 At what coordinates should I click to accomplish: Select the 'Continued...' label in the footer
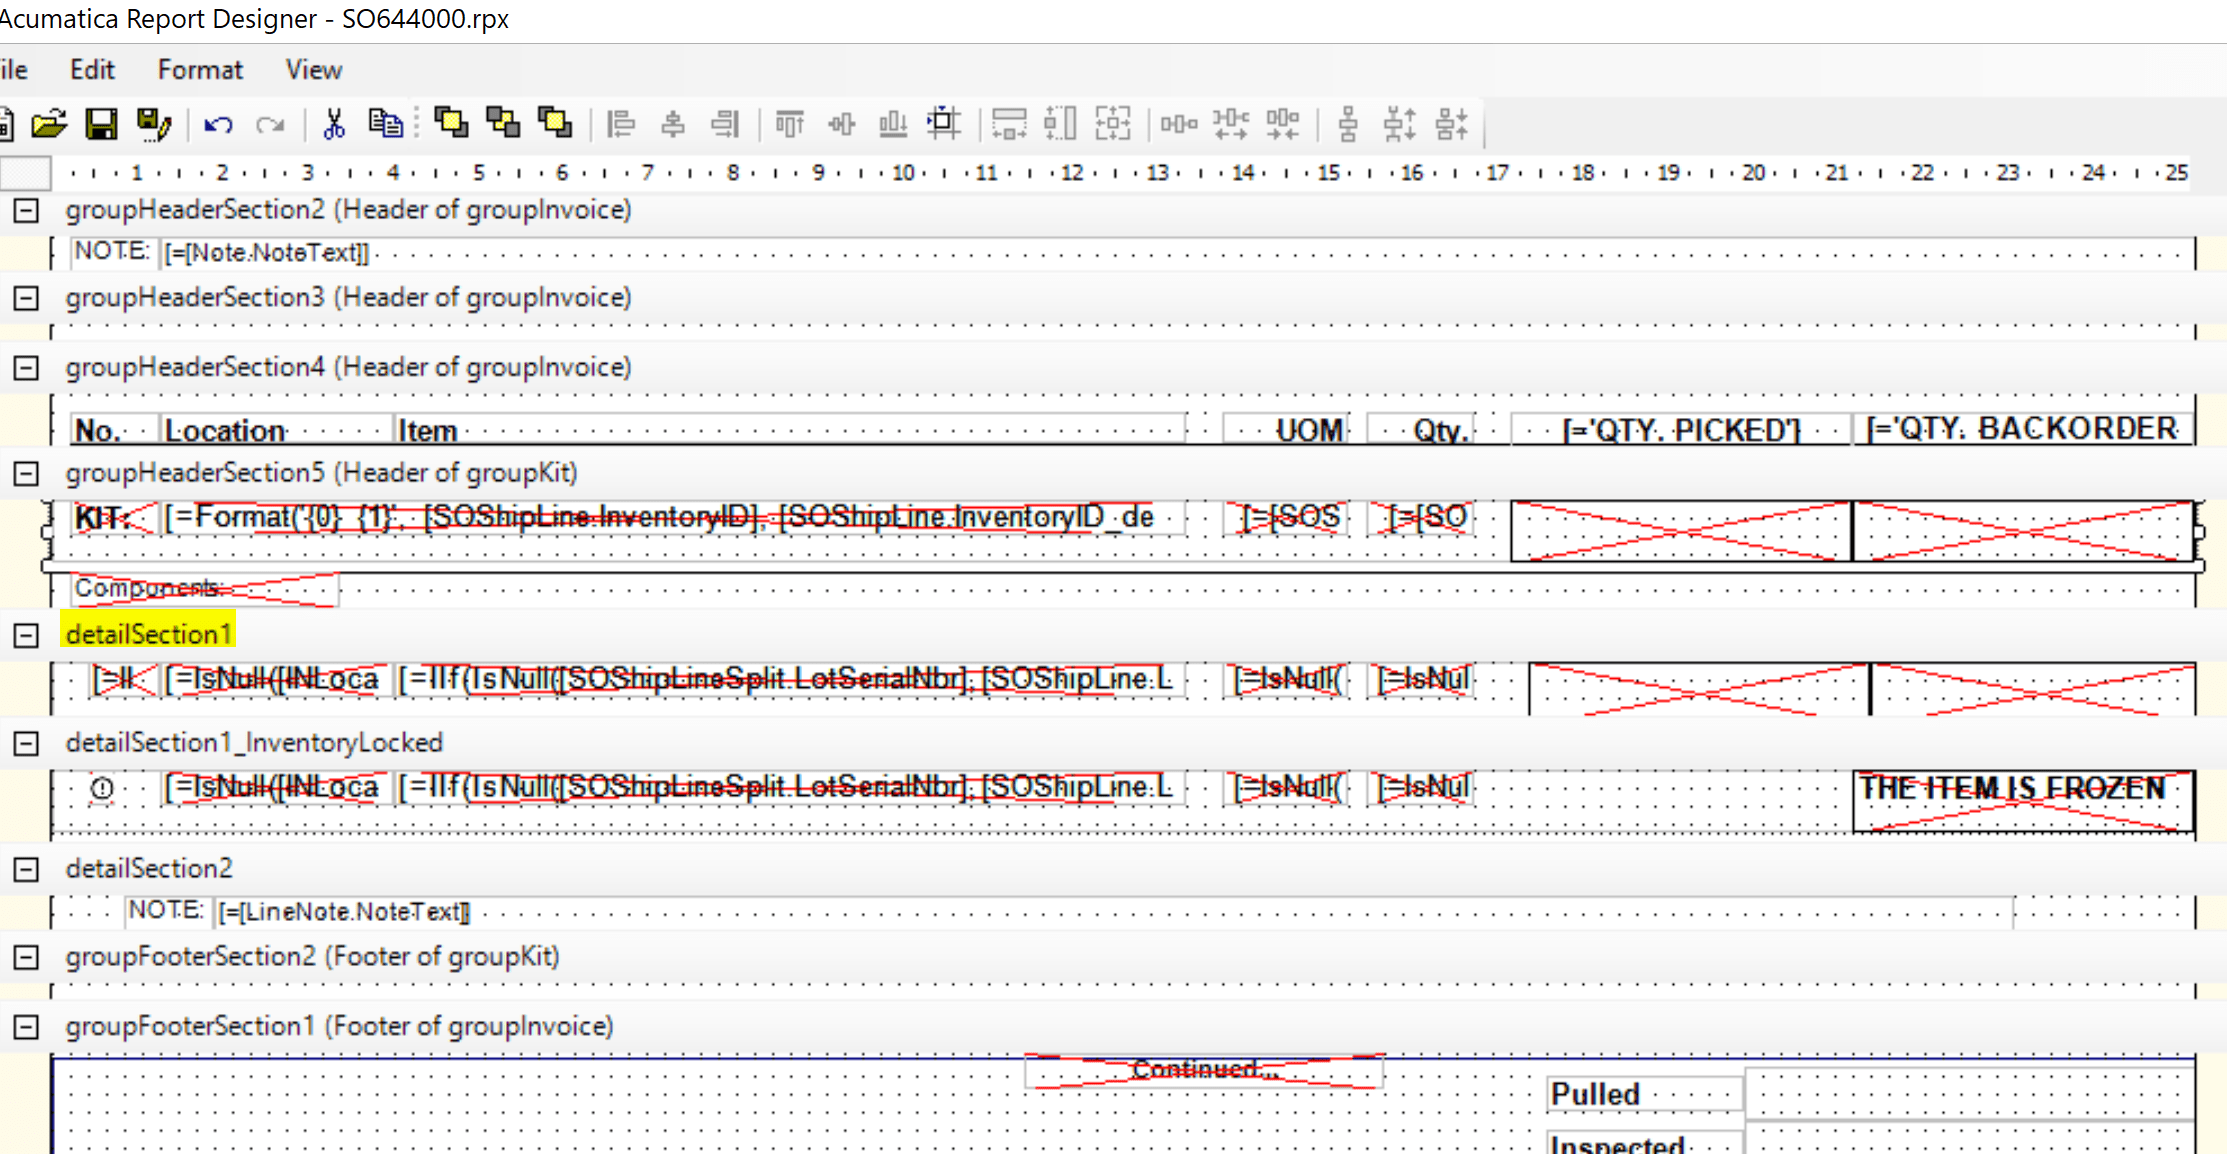[x=1203, y=1068]
